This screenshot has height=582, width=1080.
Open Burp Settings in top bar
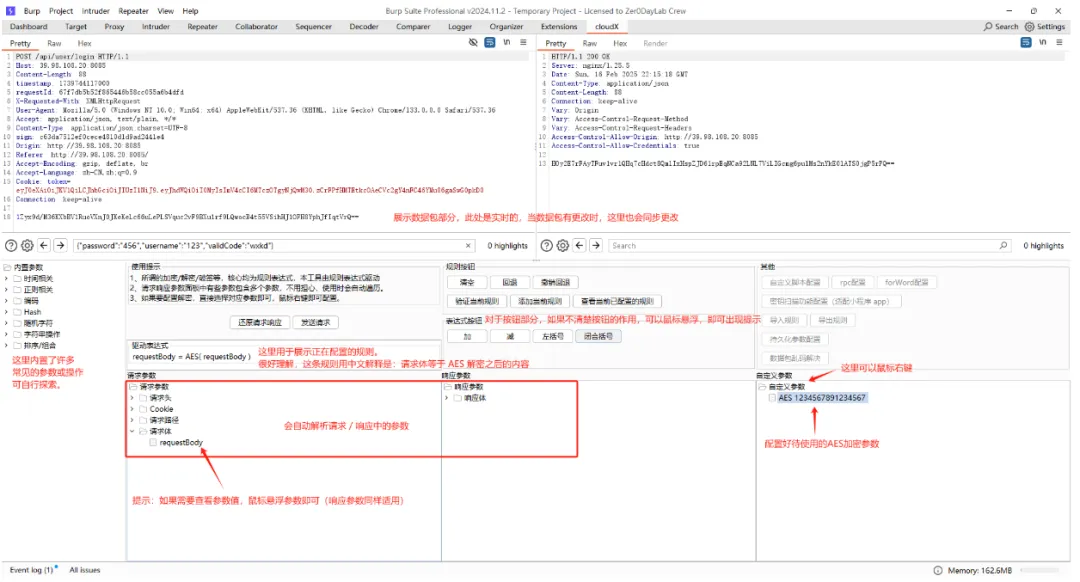pyautogui.click(x=1045, y=26)
